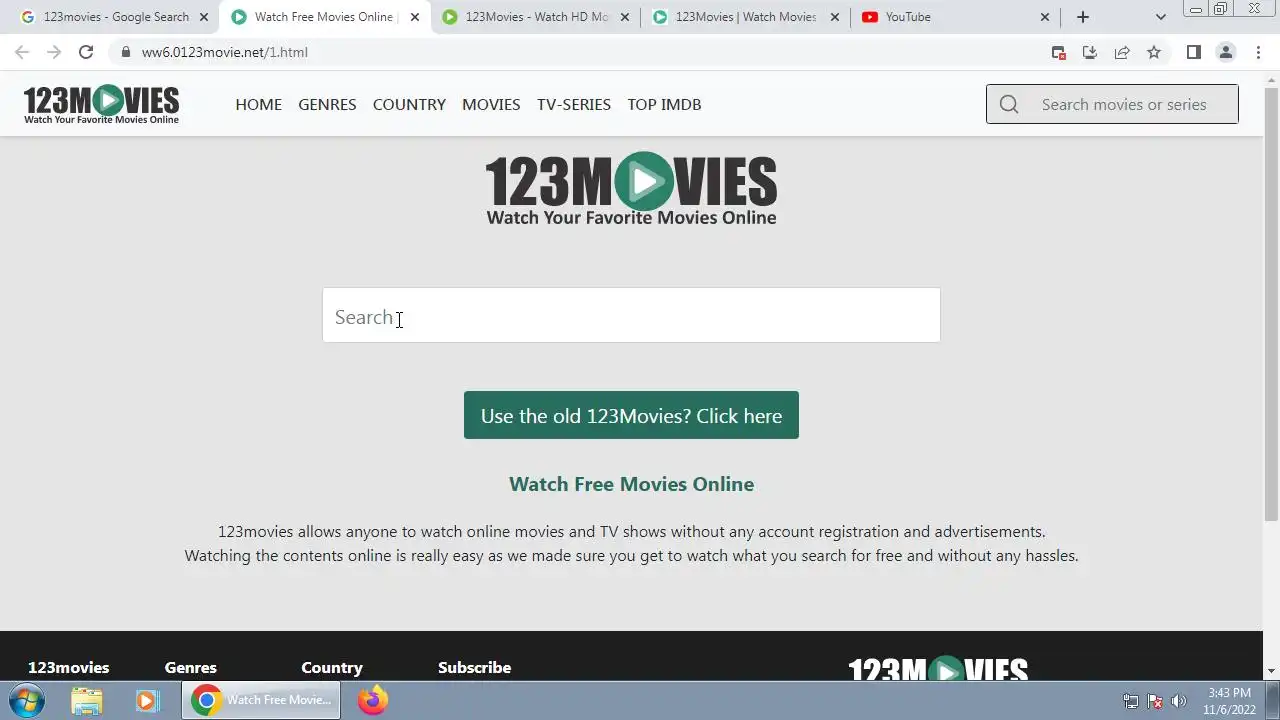1280x720 pixels.
Task: Click the blocked pop-up icon in address bar
Action: click(x=1059, y=52)
